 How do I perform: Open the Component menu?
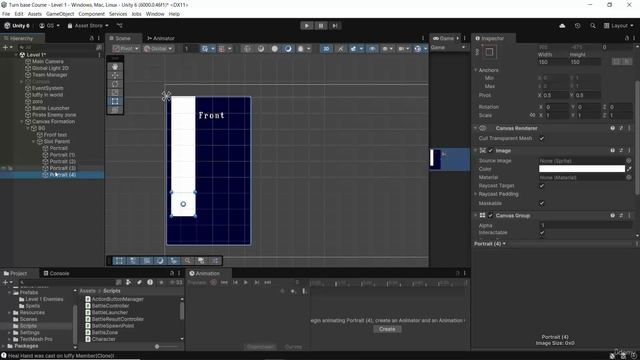(91, 14)
